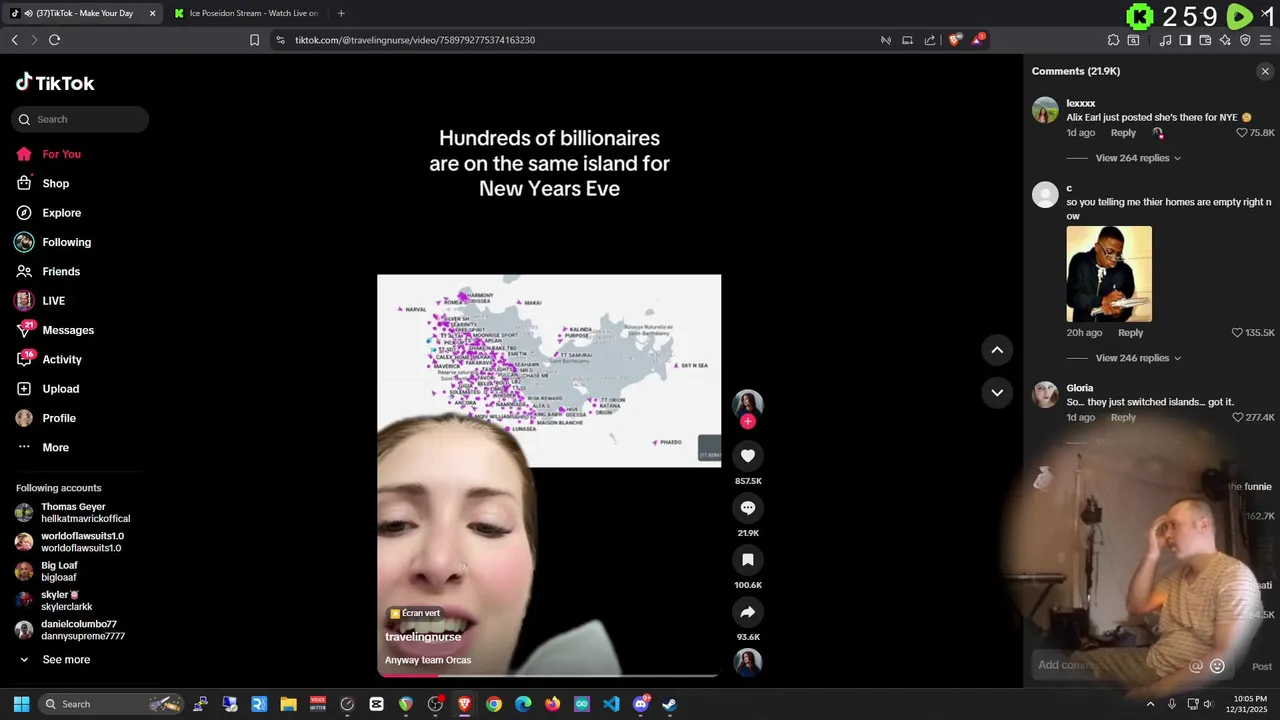
Task: Open Big Loaf account
Action: coord(47,571)
